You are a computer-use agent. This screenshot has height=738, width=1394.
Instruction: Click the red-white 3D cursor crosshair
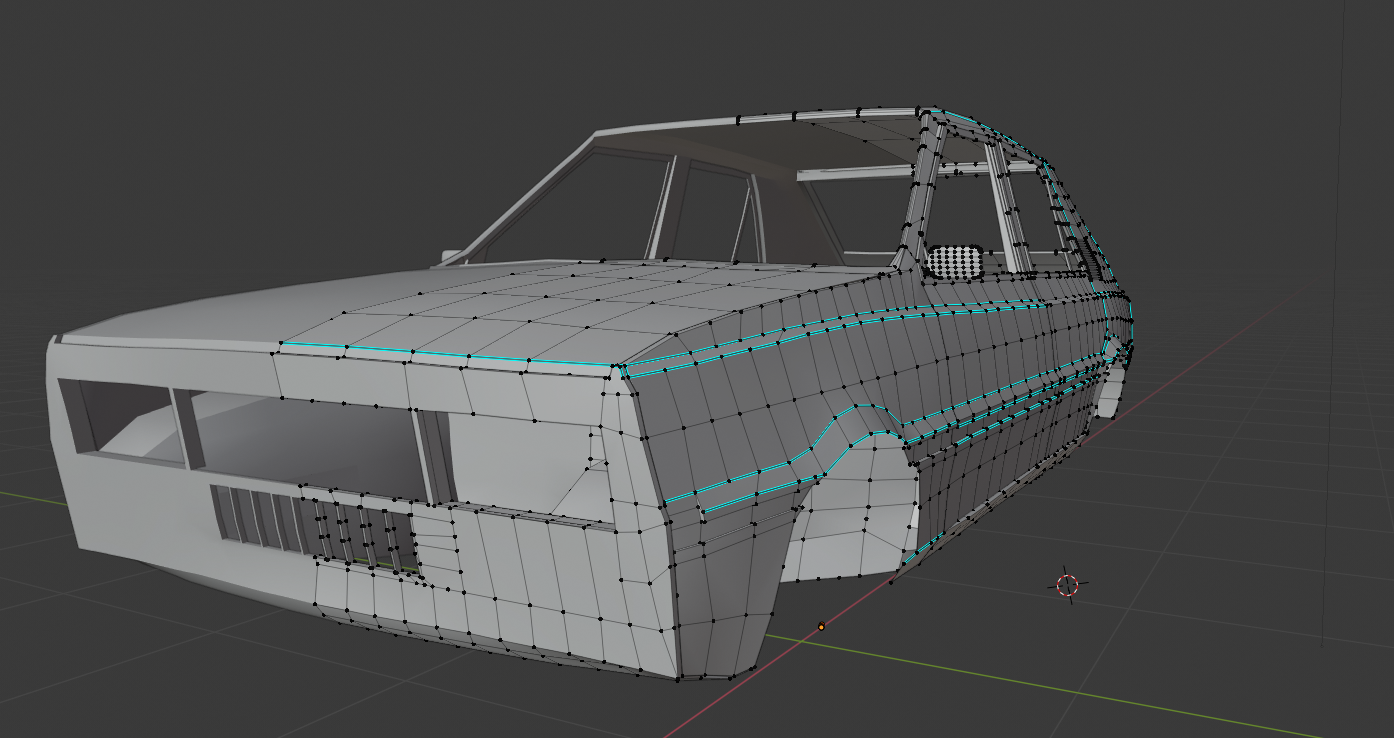pos(1067,586)
